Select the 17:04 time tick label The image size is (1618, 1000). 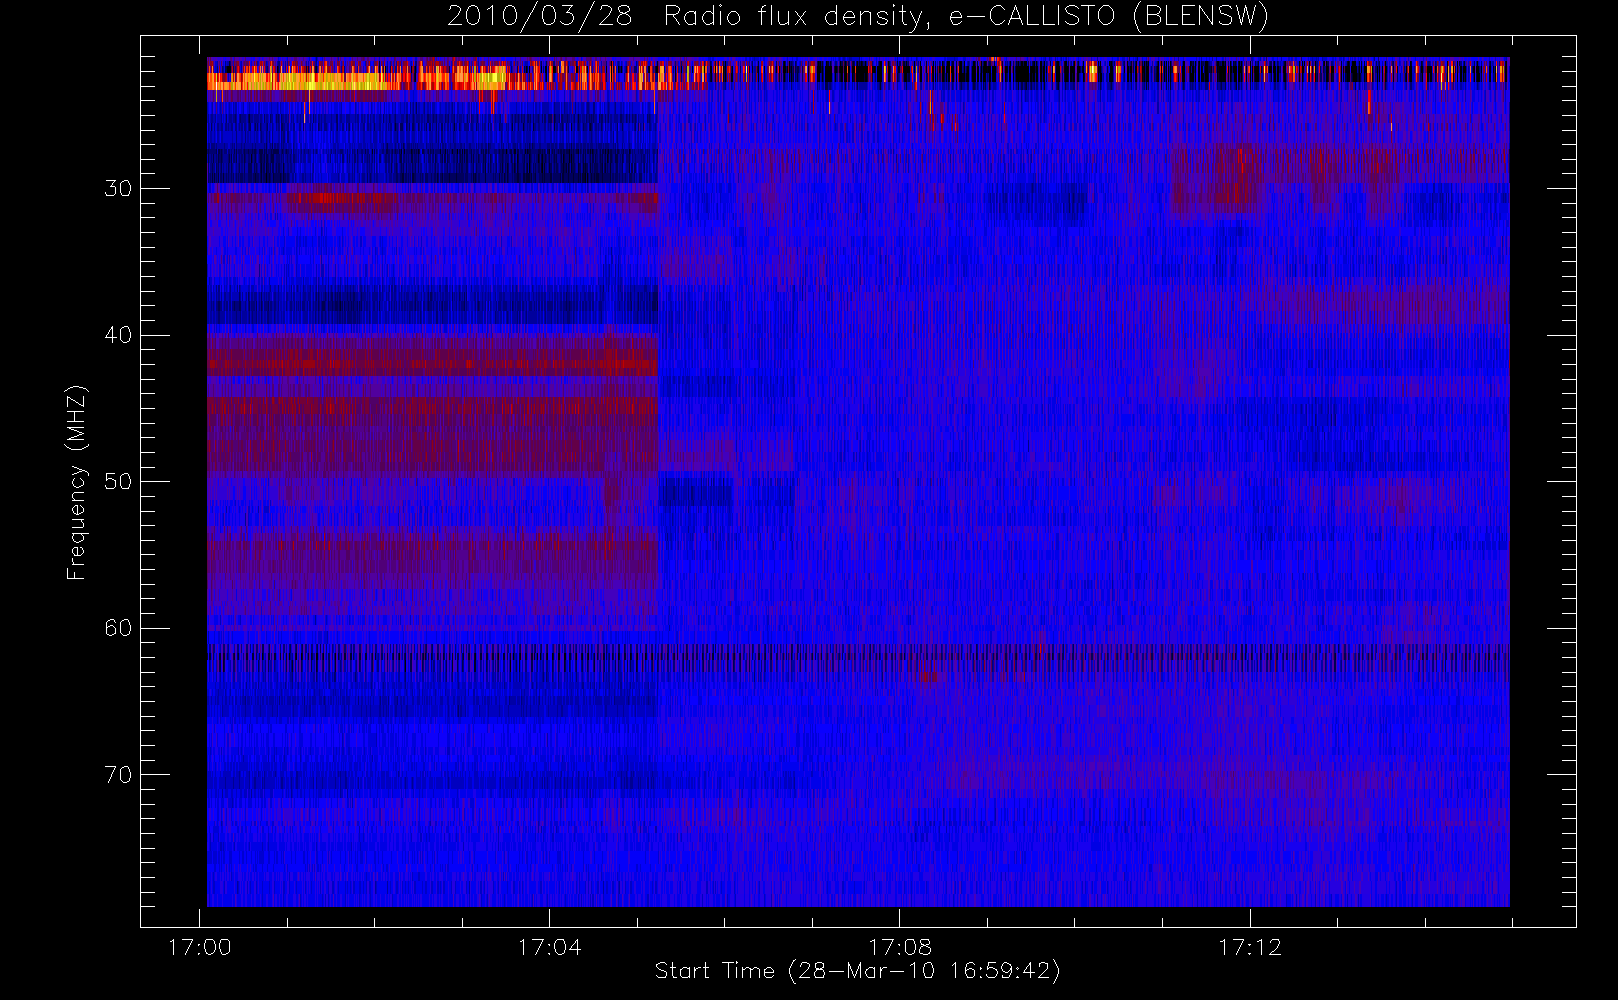point(549,947)
